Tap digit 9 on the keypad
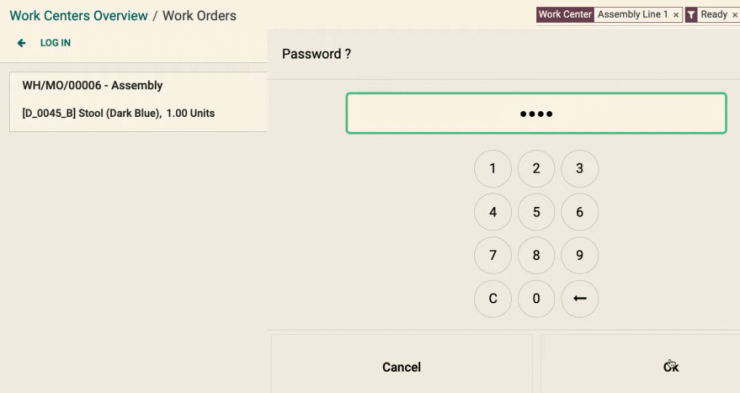 point(580,255)
